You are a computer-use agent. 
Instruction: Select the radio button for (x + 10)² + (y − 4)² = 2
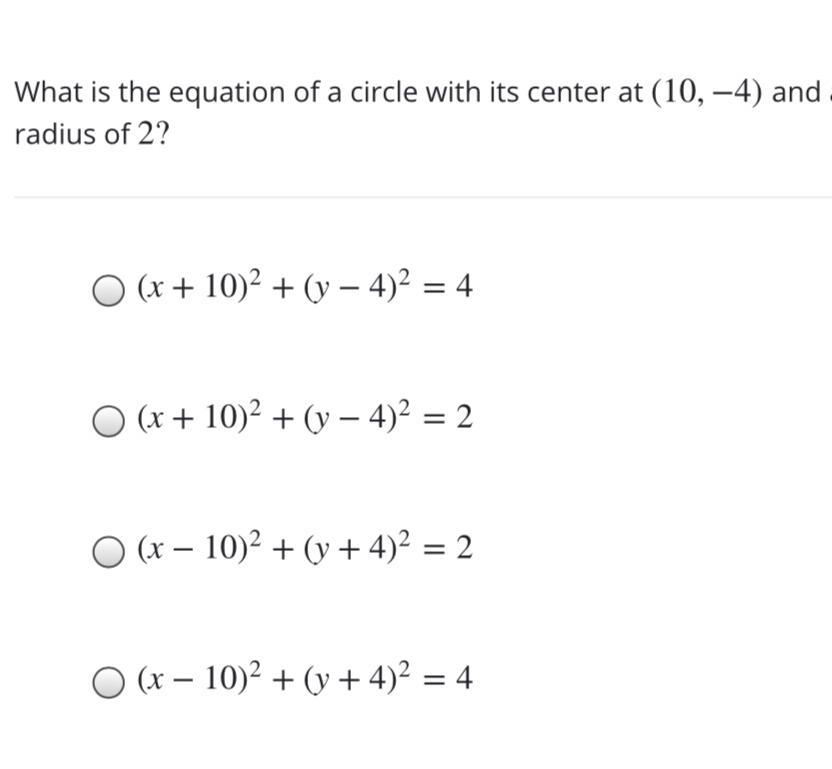[x=109, y=421]
